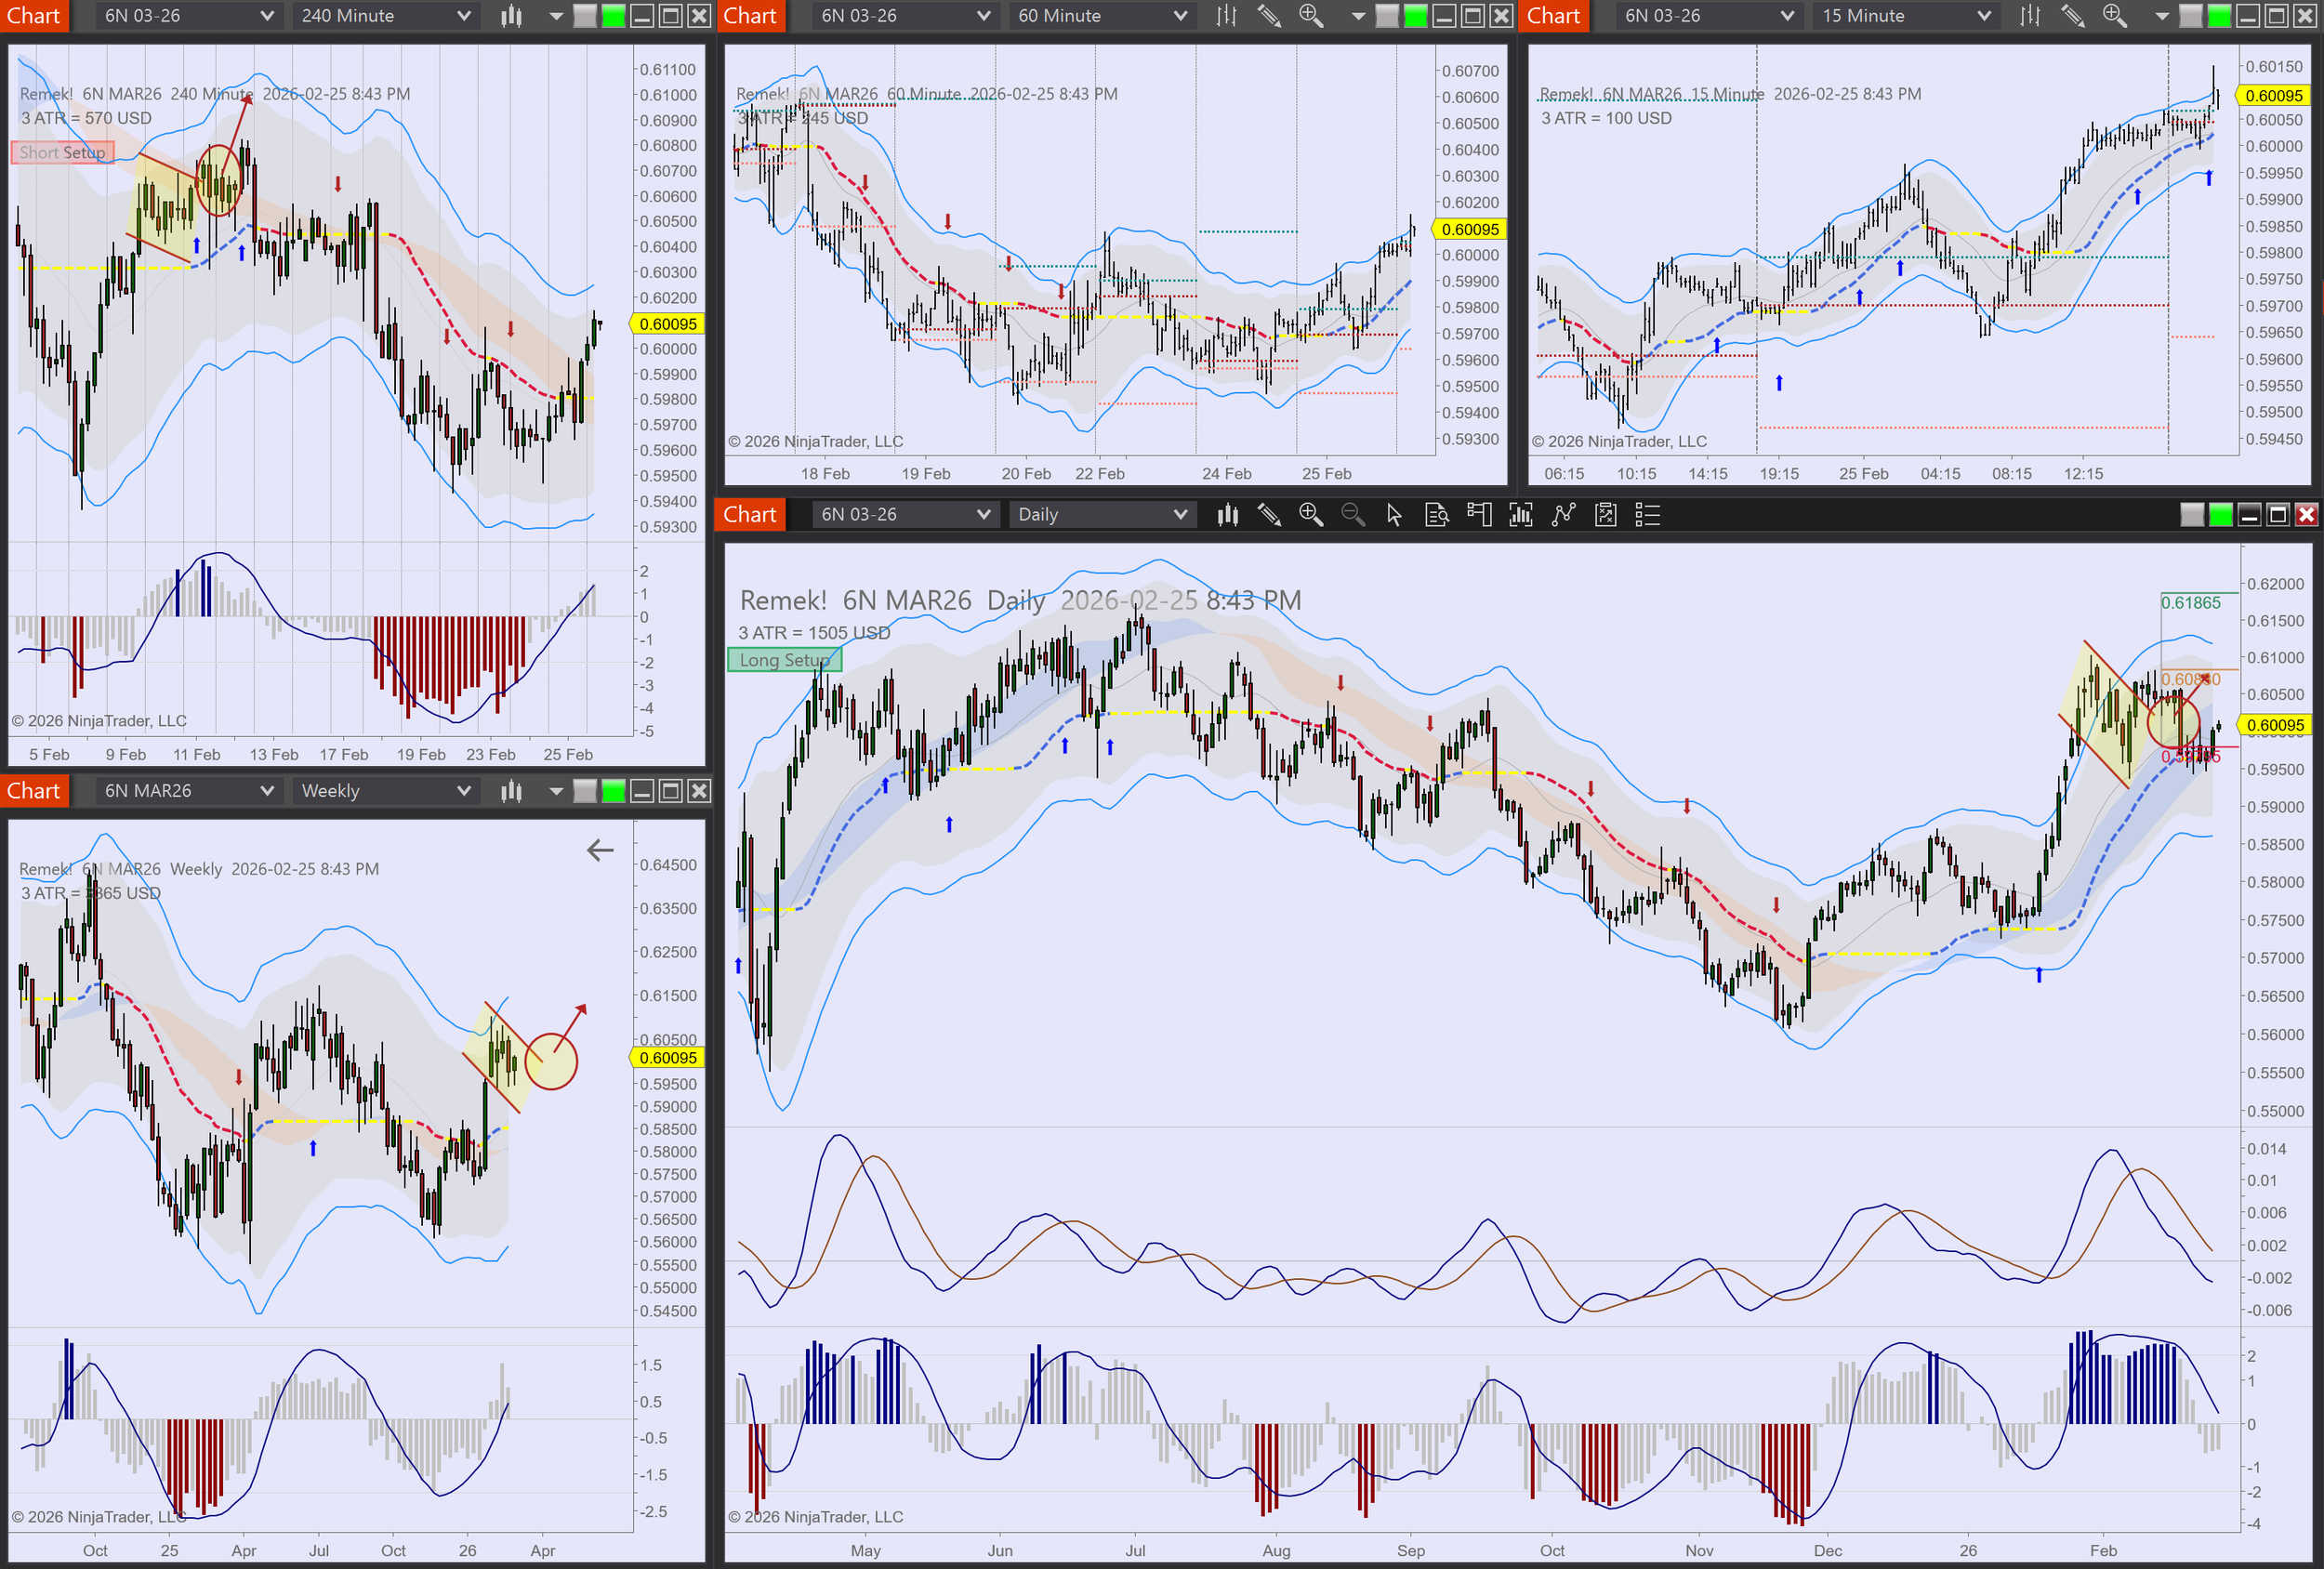Click the Long Setup label on Daily chart
Screen dimensions: 2324x1569
coord(784,660)
